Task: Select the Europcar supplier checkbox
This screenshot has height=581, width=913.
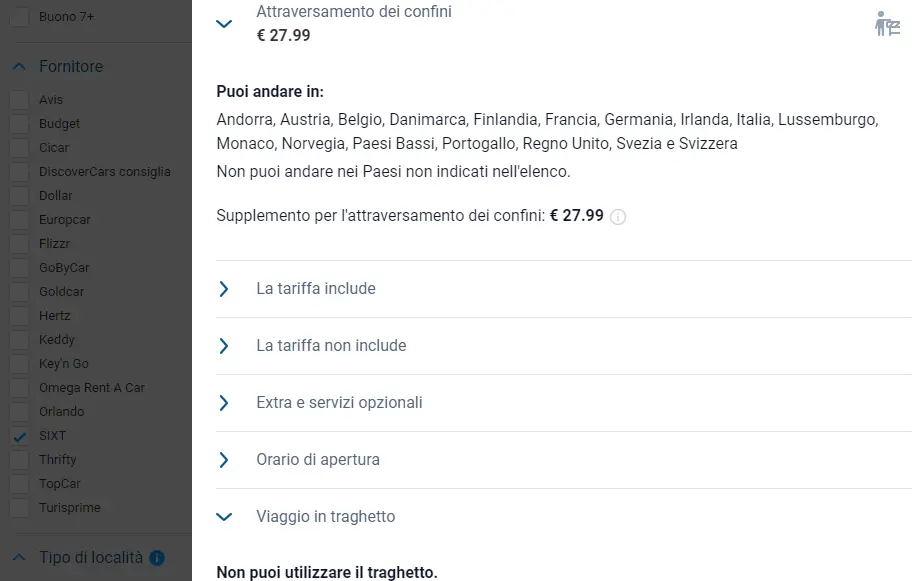Action: click(x=19, y=220)
